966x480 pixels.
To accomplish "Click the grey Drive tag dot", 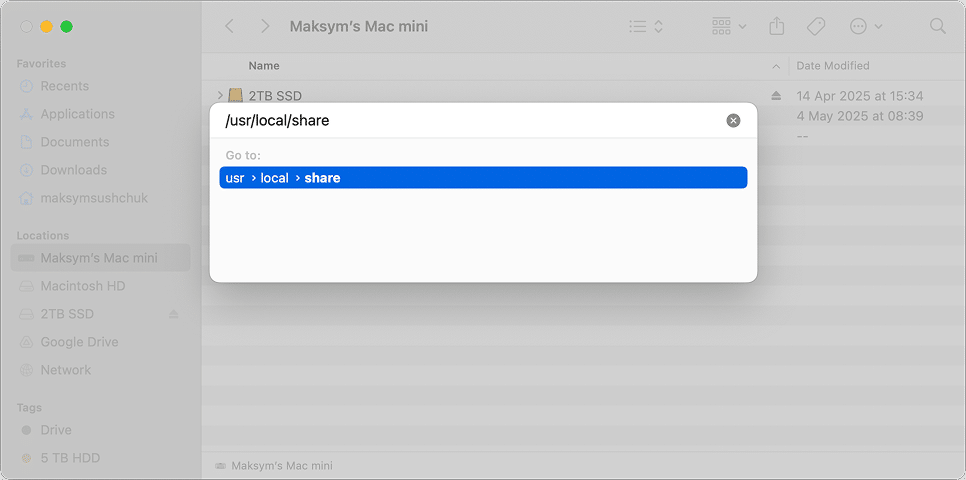I will (26, 429).
